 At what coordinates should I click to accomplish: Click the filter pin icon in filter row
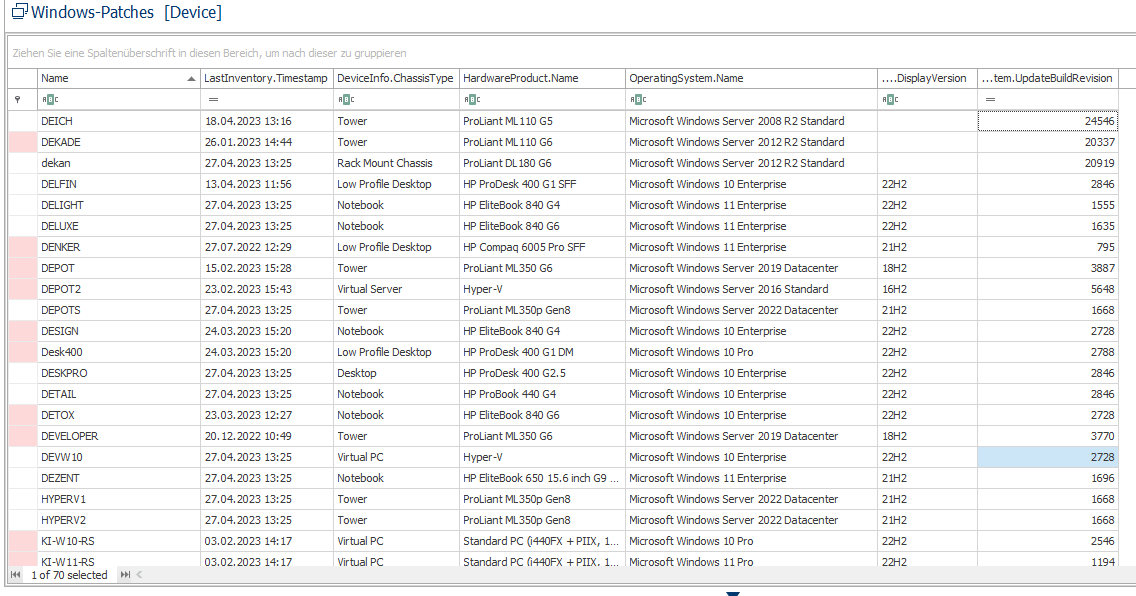point(16,100)
